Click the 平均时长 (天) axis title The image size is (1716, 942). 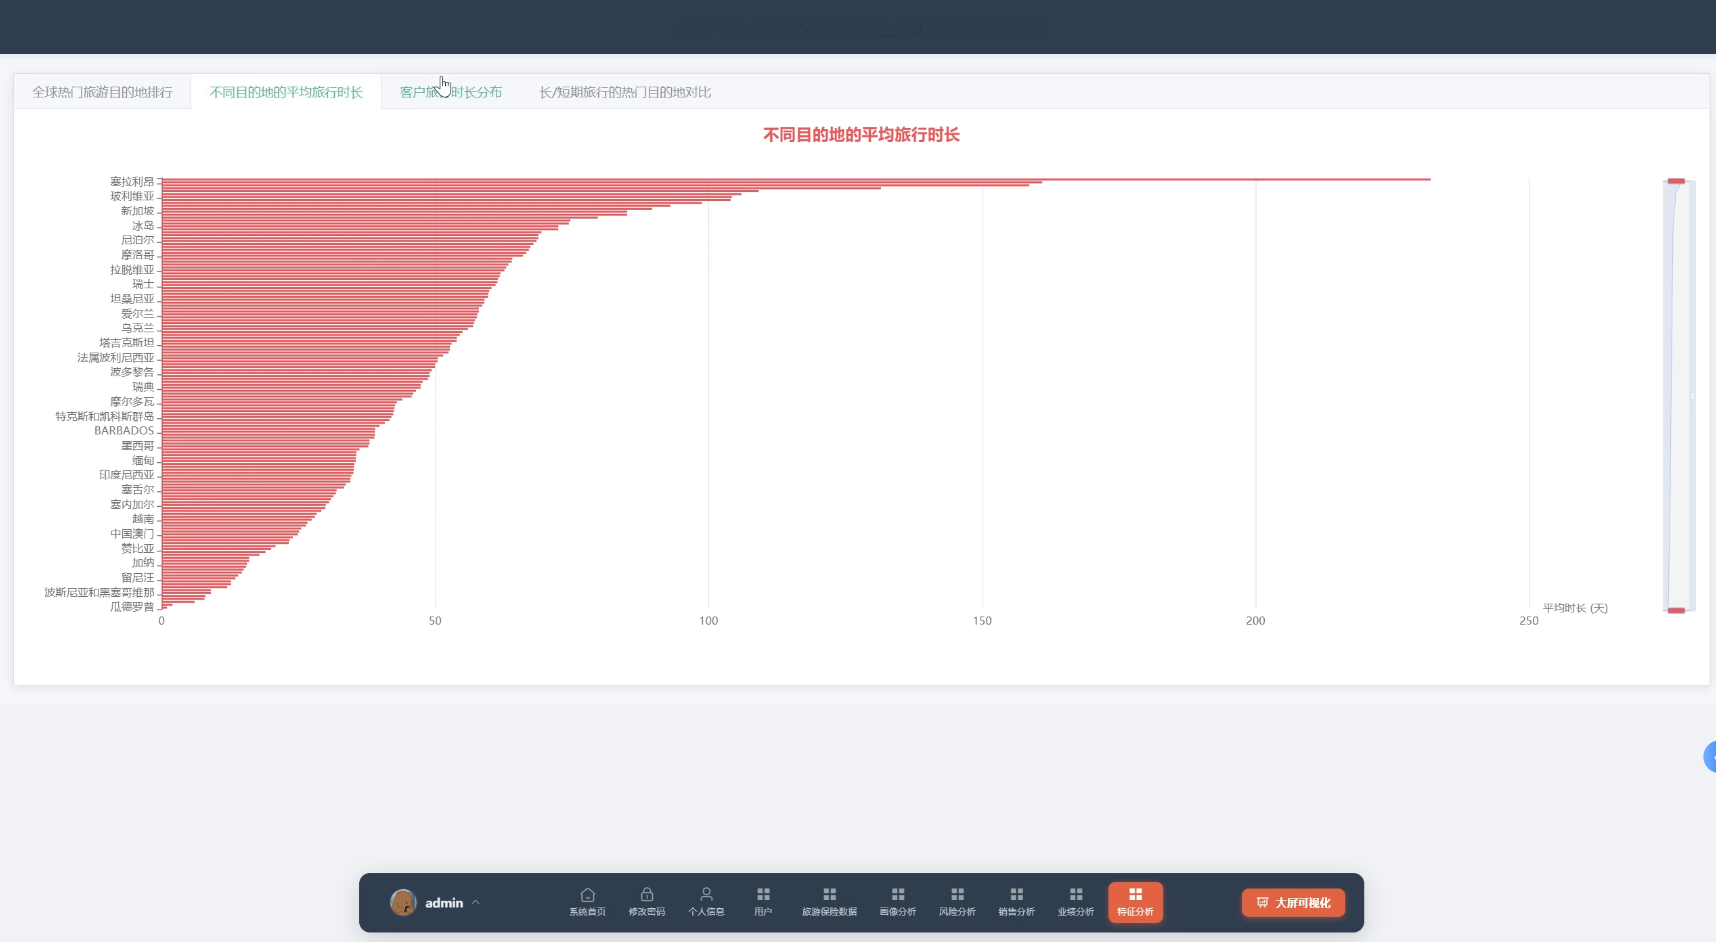1575,608
